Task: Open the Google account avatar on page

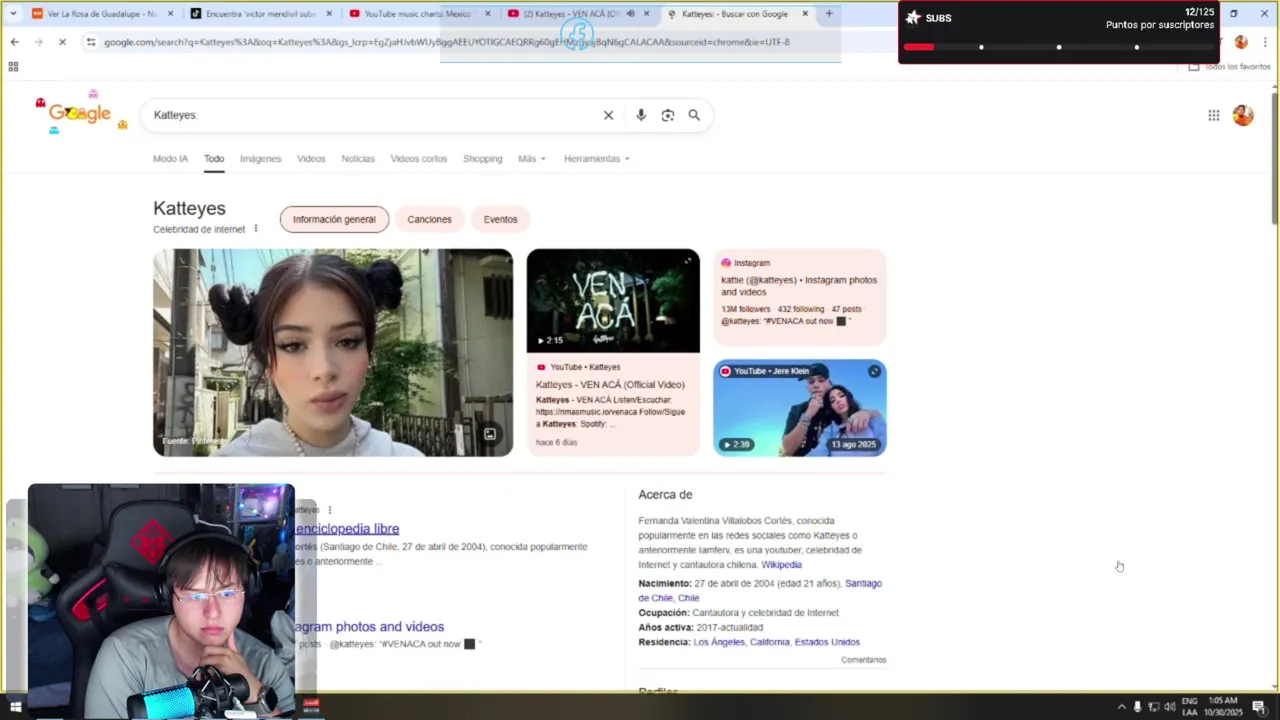Action: pyautogui.click(x=1243, y=115)
